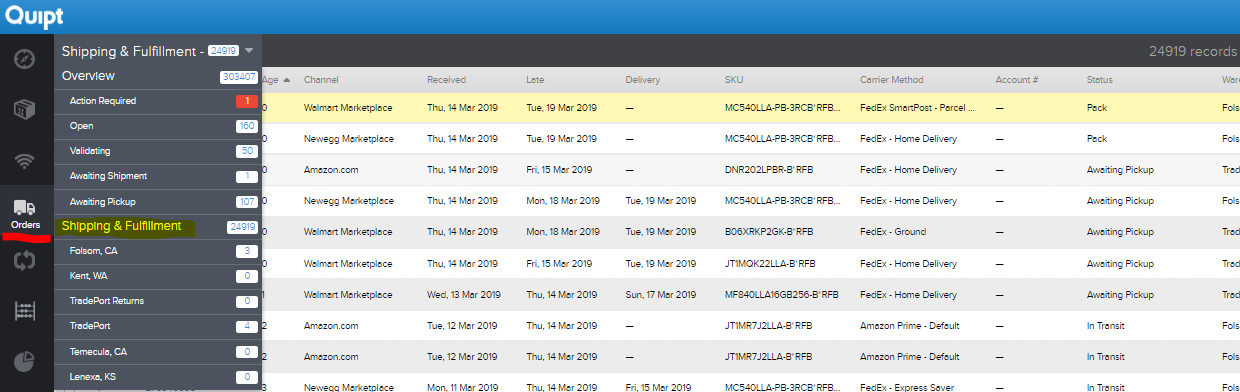Expand the Shipping & Fulfillment header dropdown arrow
1240x392 pixels.
tap(249, 50)
